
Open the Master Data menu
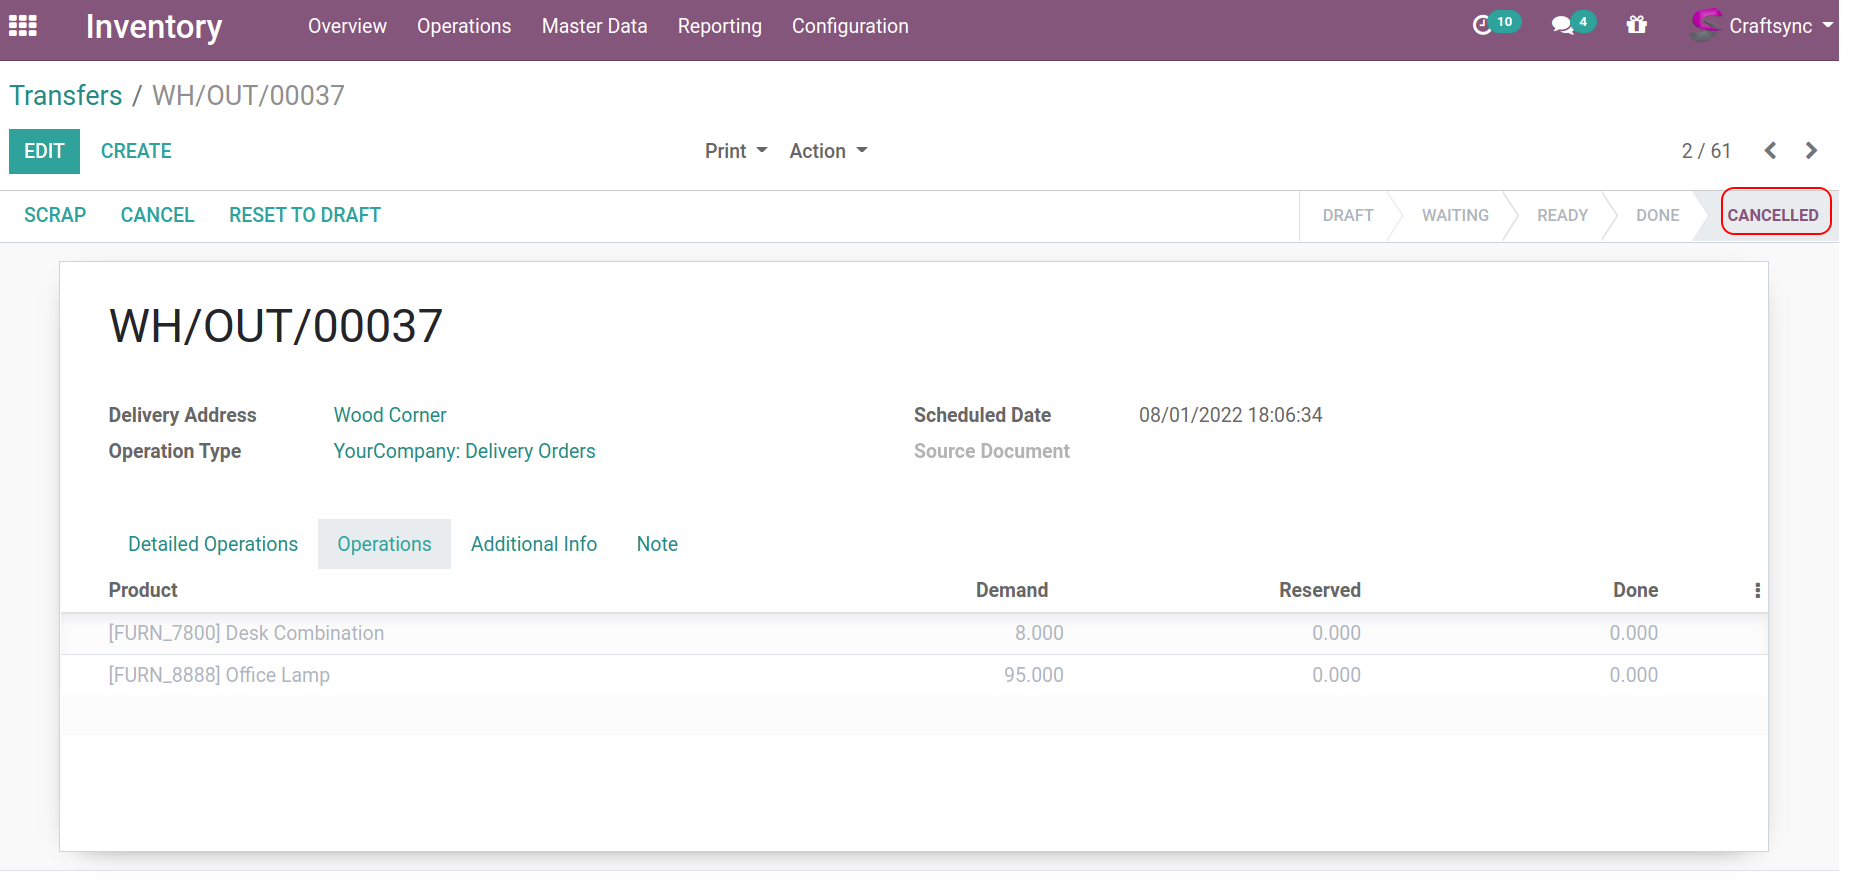(x=594, y=26)
